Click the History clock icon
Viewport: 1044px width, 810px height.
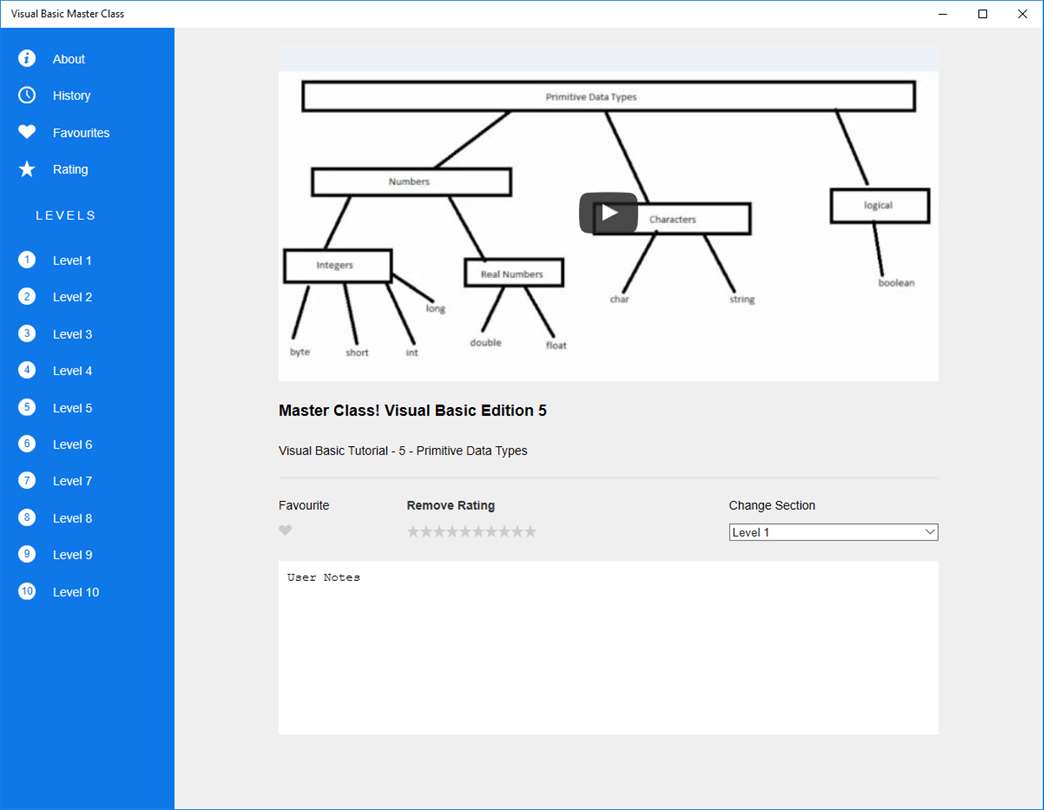click(x=27, y=95)
